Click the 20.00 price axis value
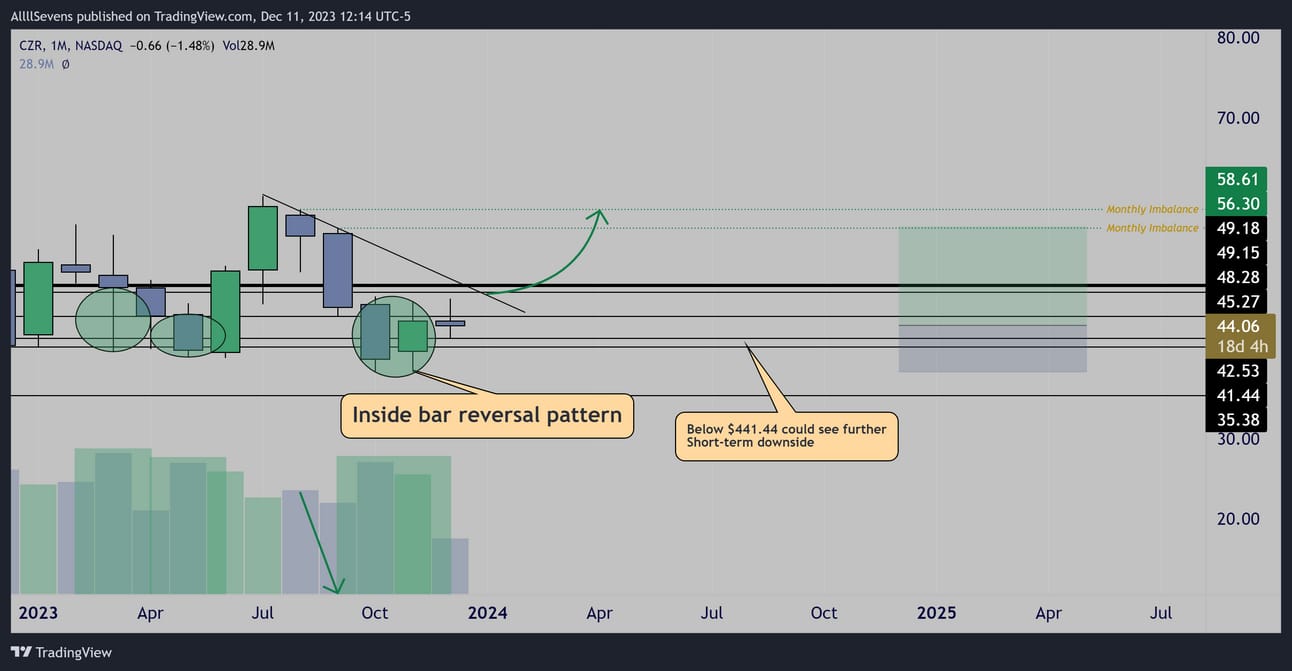Viewport: 1292px width, 671px height. point(1237,519)
